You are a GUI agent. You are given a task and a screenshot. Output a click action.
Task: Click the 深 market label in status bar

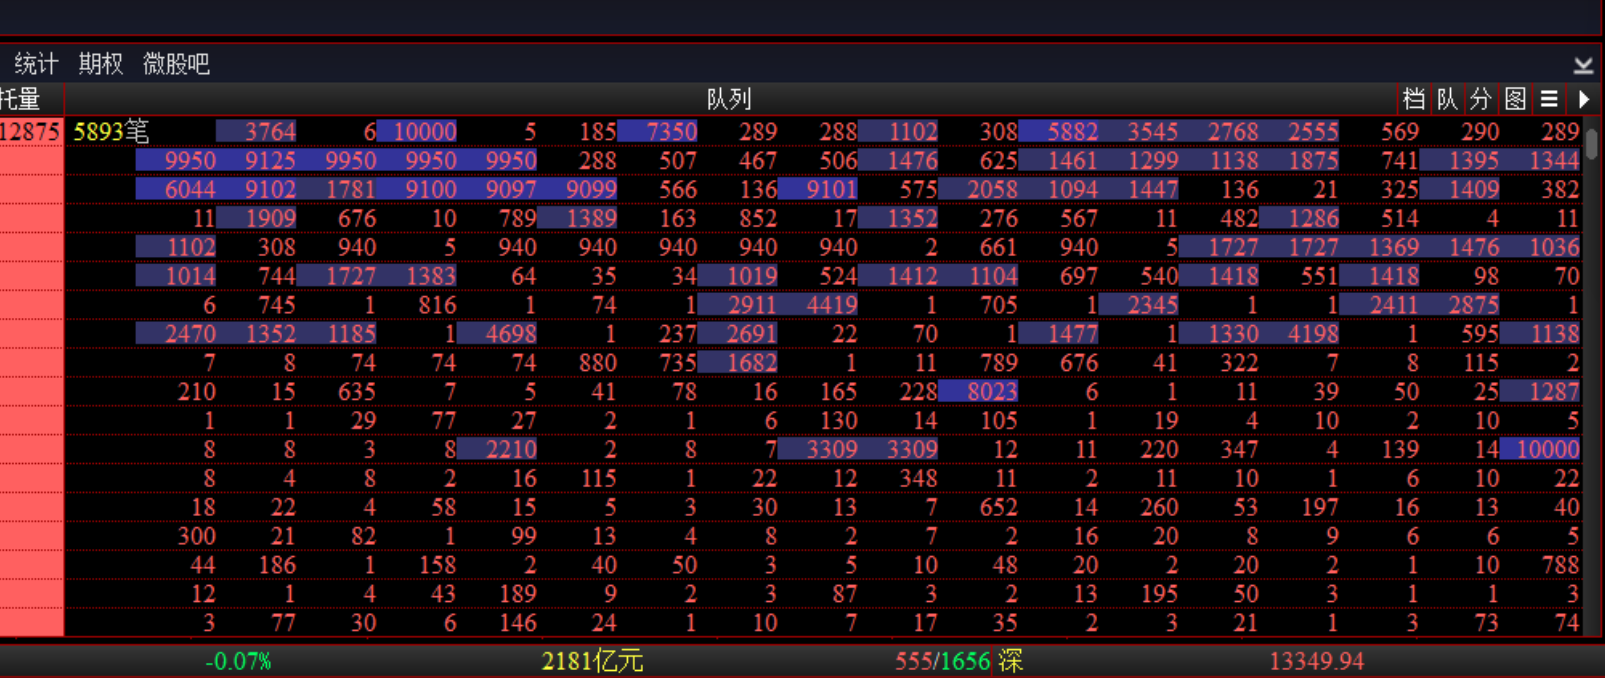pos(1011,662)
